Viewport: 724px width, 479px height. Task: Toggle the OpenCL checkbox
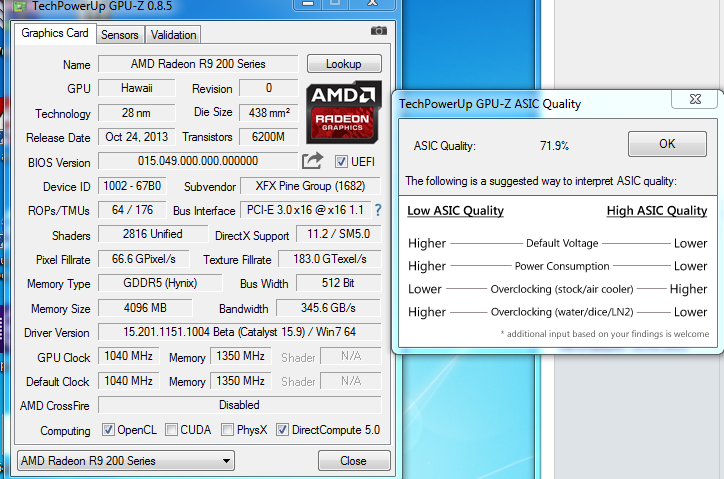tap(108, 430)
